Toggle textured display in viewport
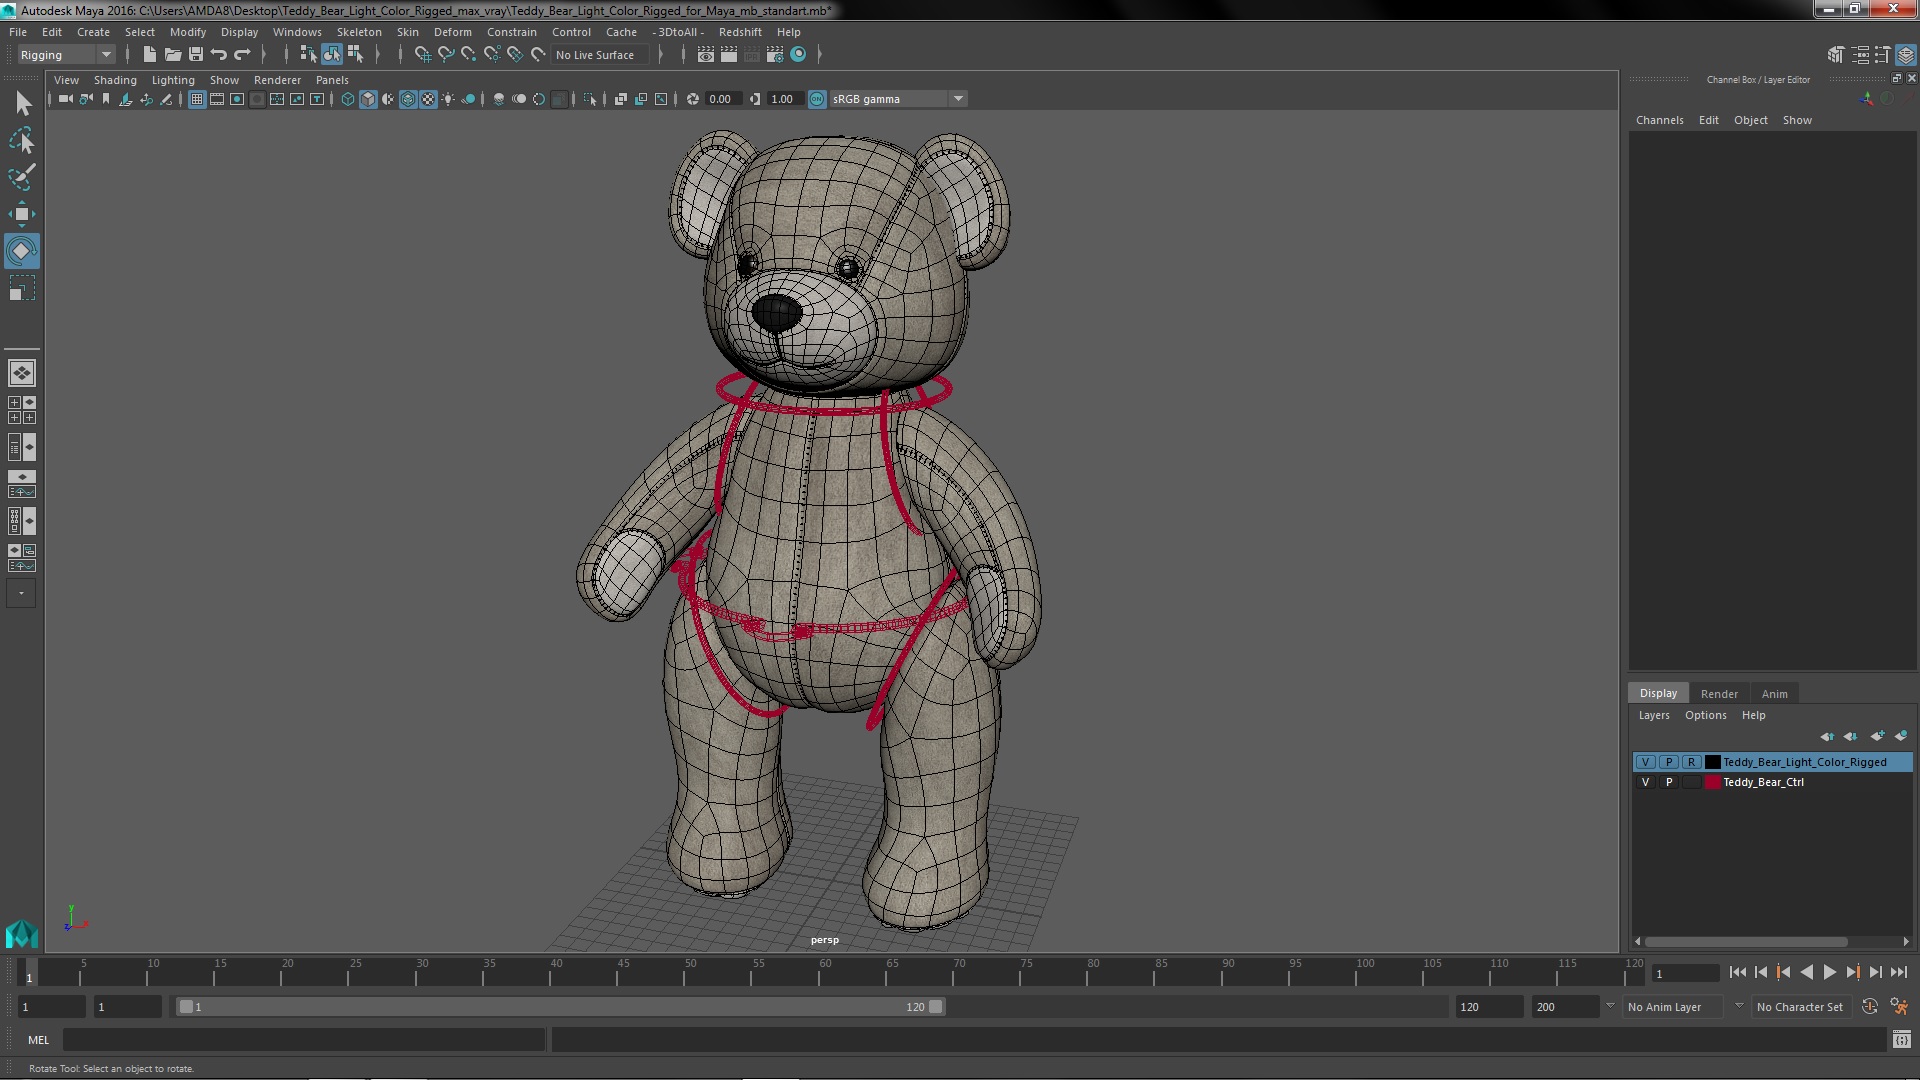 tap(429, 99)
